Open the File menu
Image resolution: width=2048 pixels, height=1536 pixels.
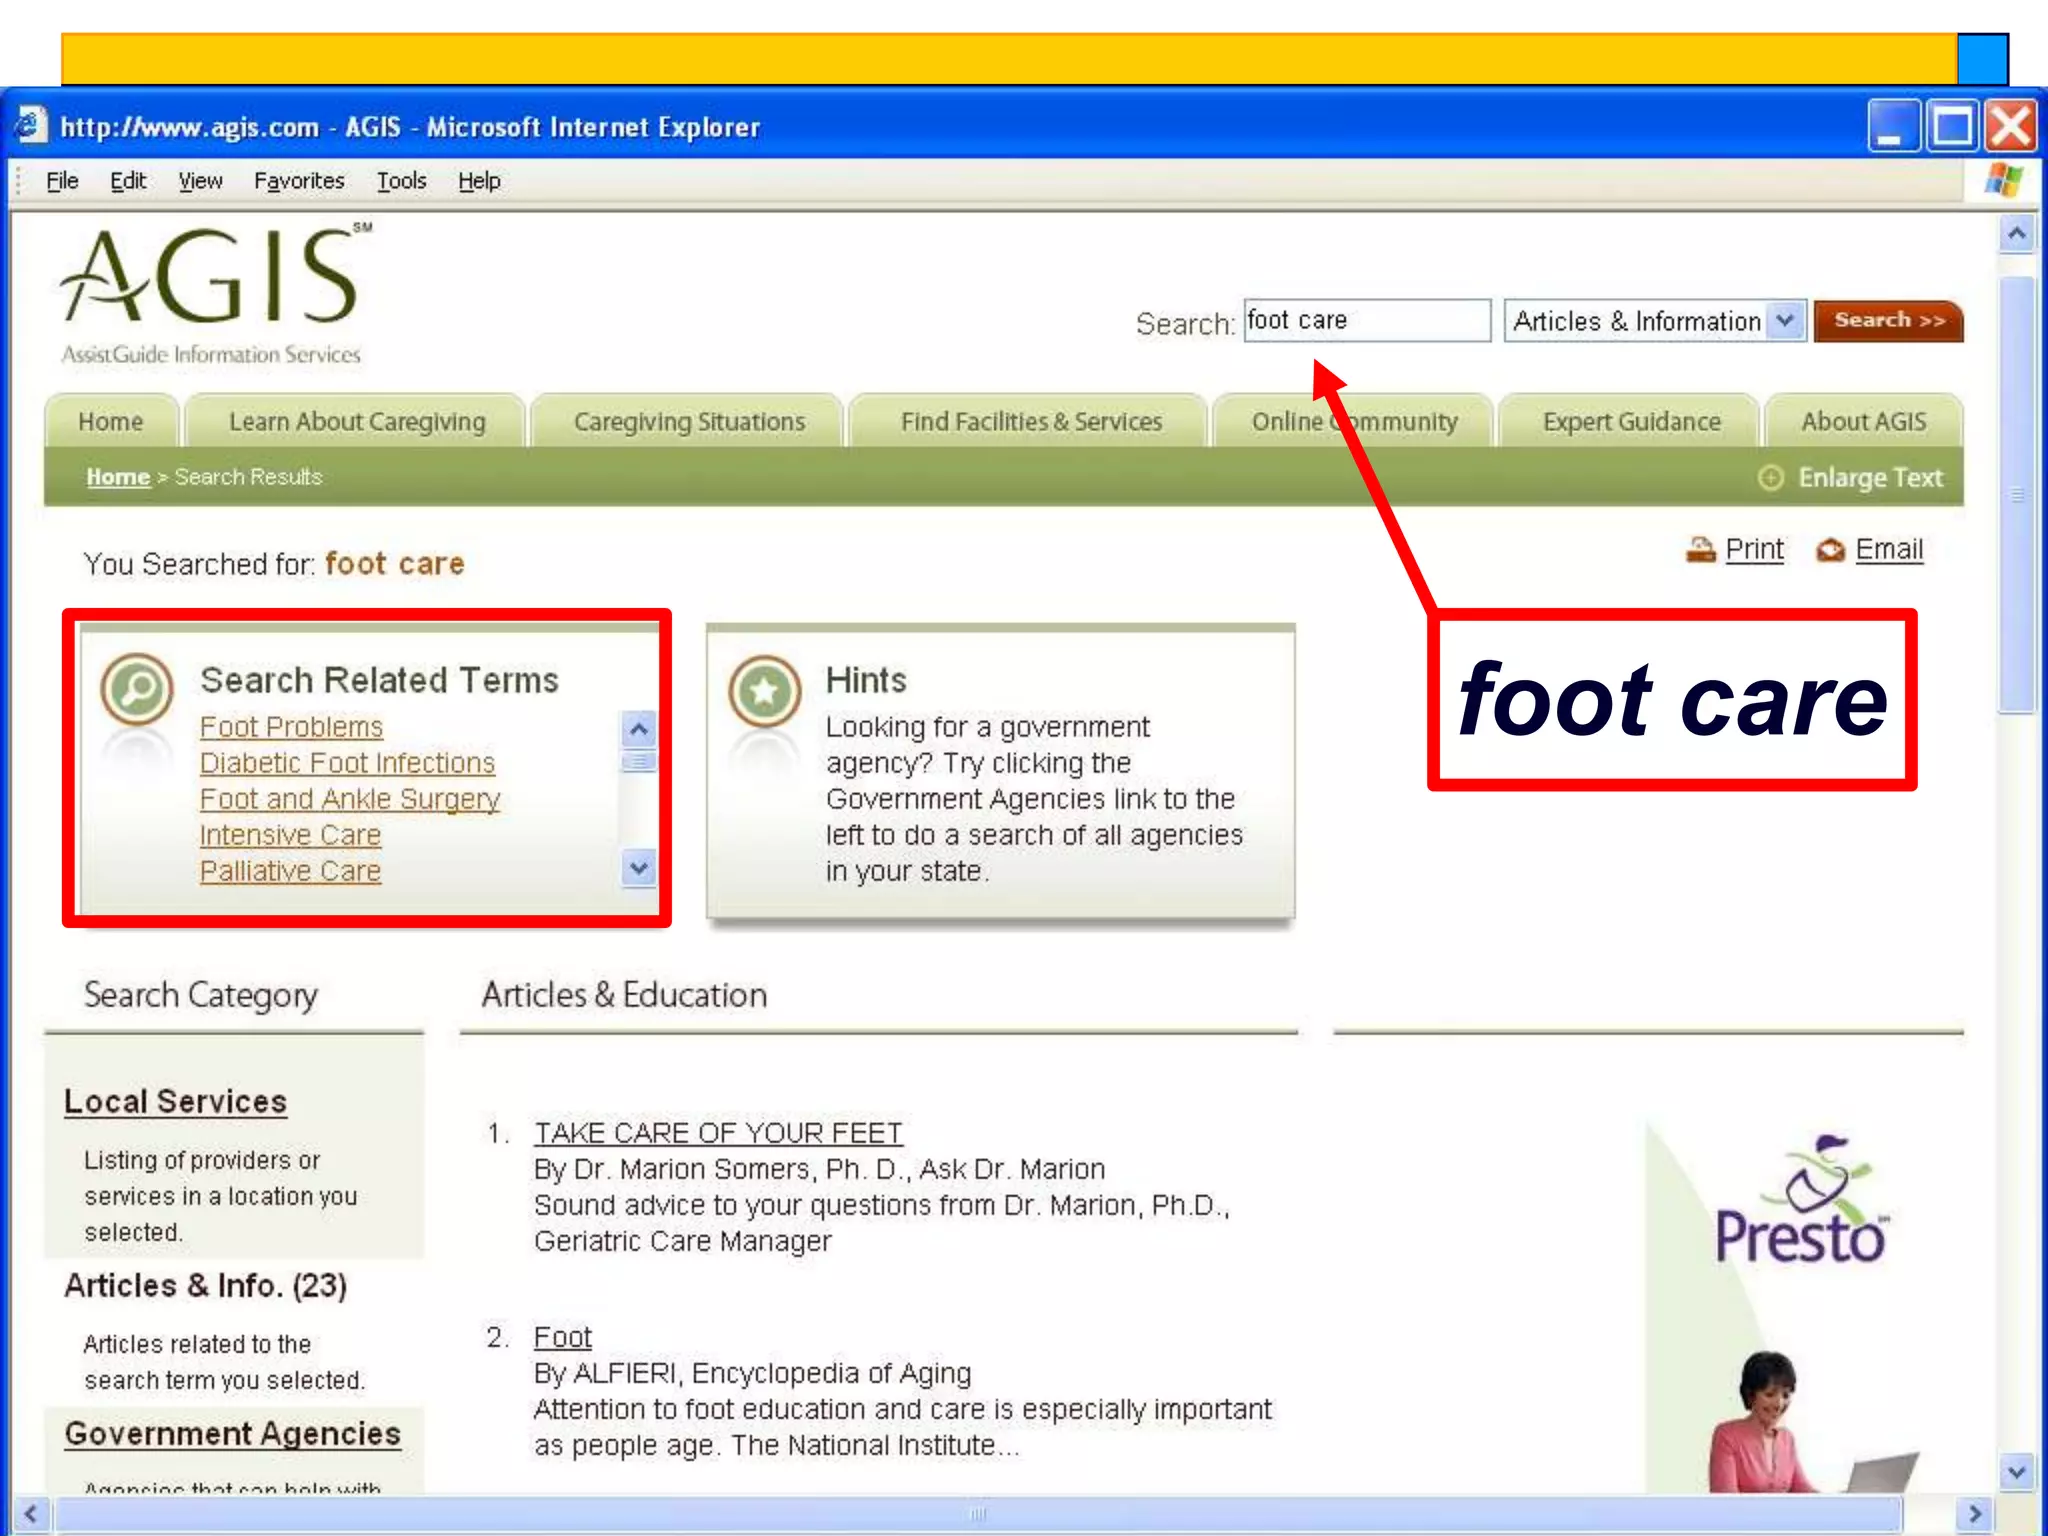62,181
